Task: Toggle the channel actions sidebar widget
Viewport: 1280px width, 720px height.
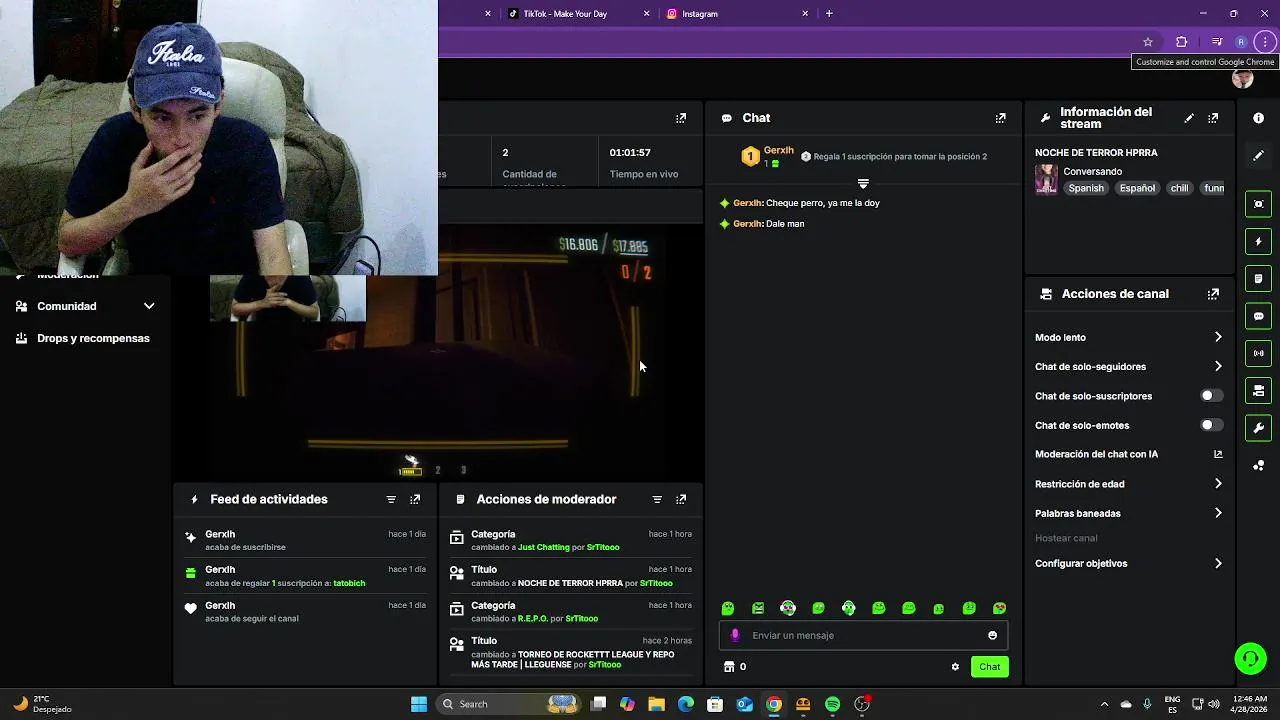Action: [1258, 390]
